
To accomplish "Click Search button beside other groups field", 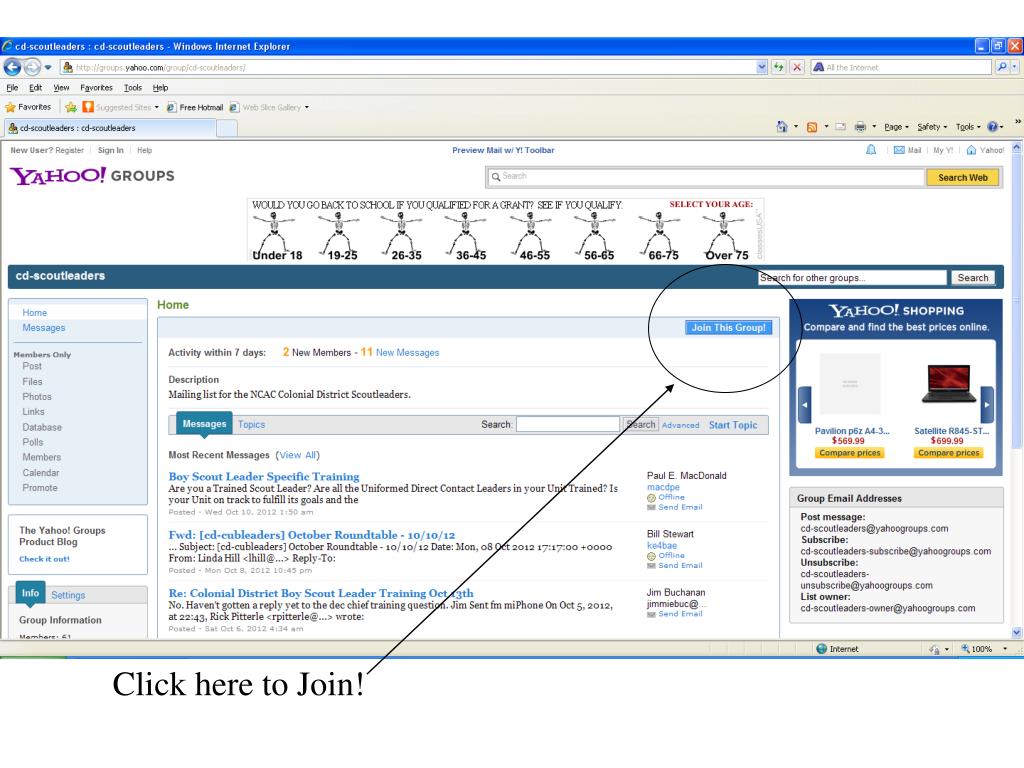I will pyautogui.click(x=973, y=278).
